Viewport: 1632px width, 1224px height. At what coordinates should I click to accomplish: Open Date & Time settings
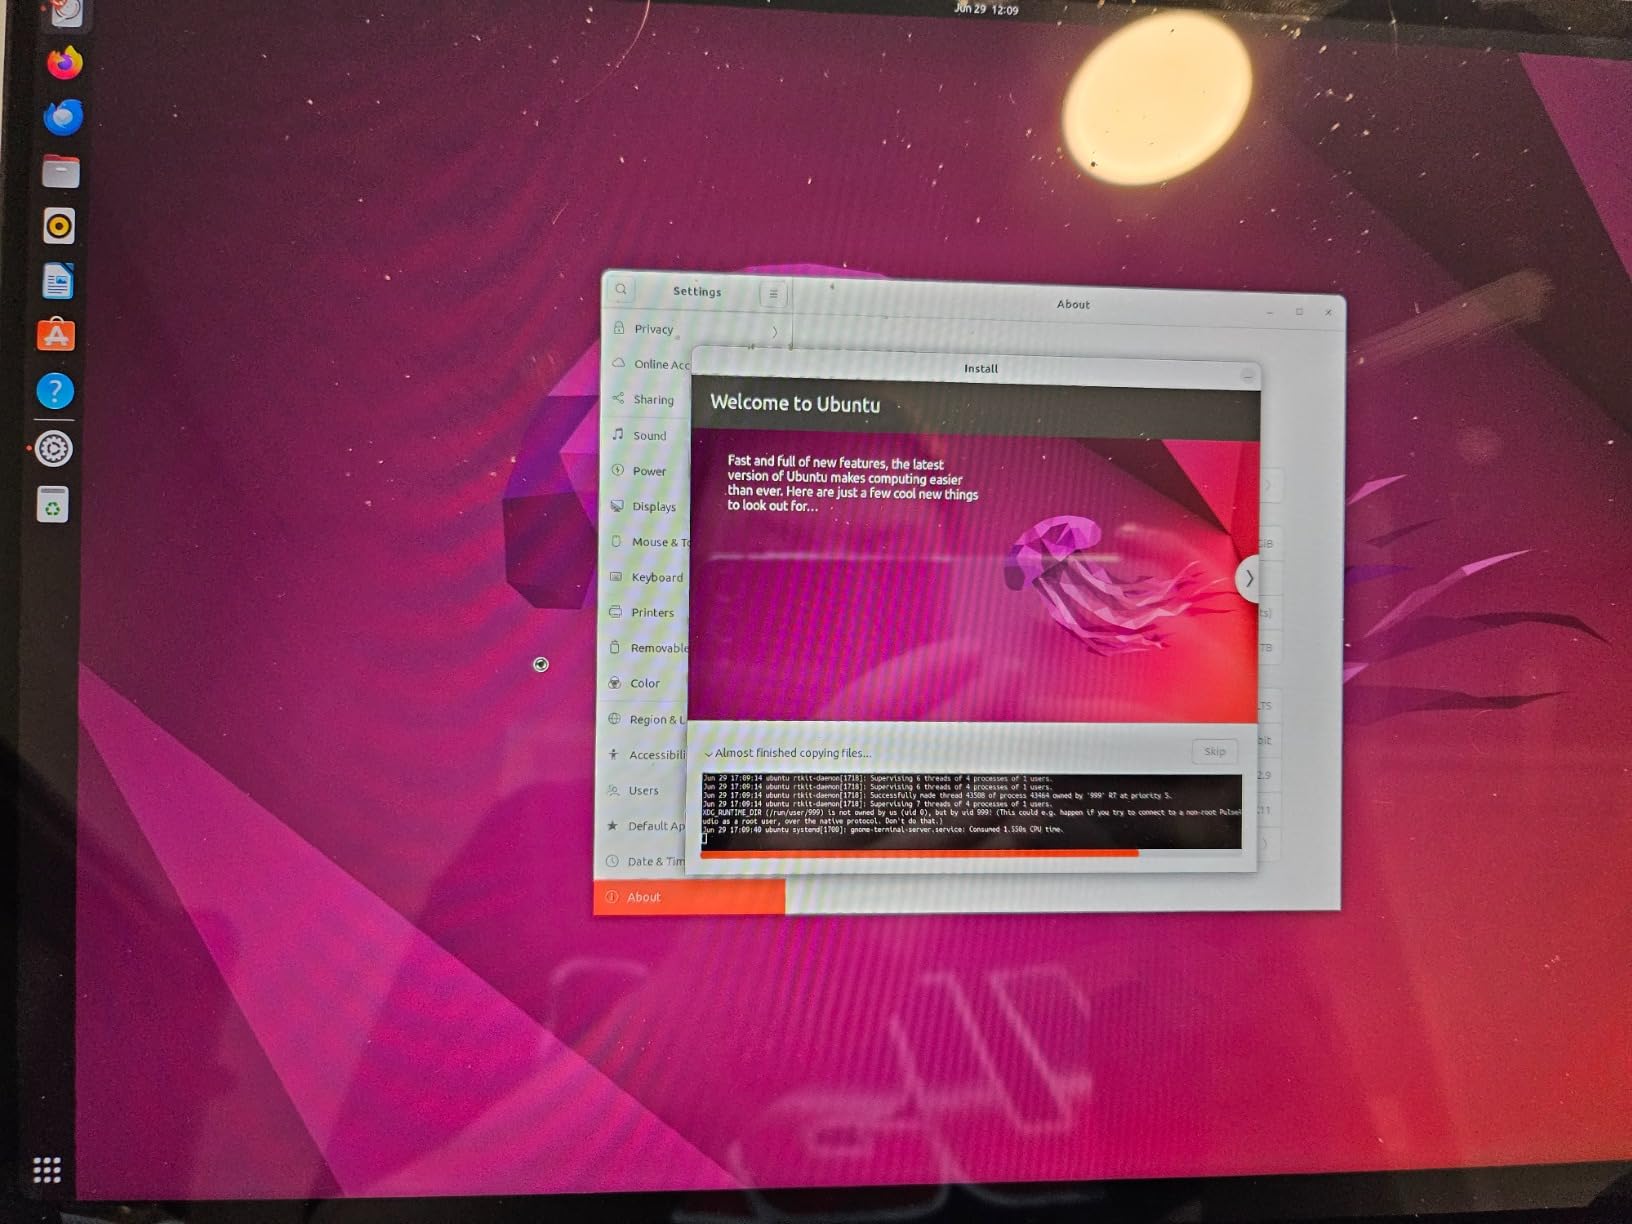click(x=642, y=861)
